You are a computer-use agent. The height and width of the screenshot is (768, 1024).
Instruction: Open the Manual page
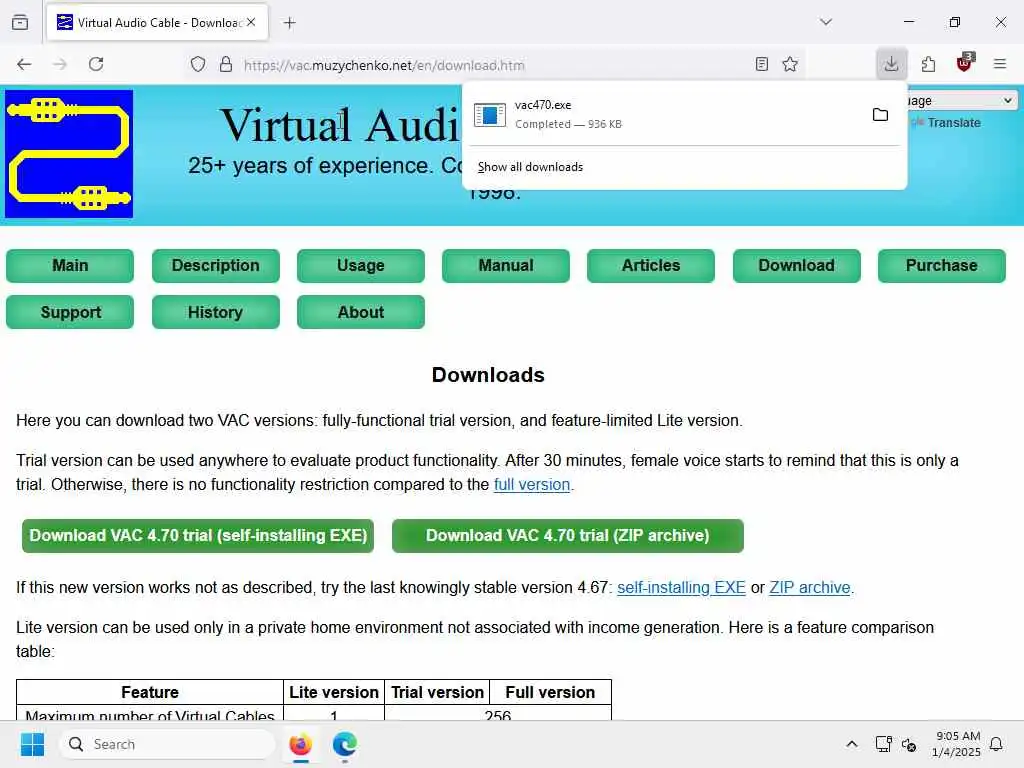tap(505, 266)
